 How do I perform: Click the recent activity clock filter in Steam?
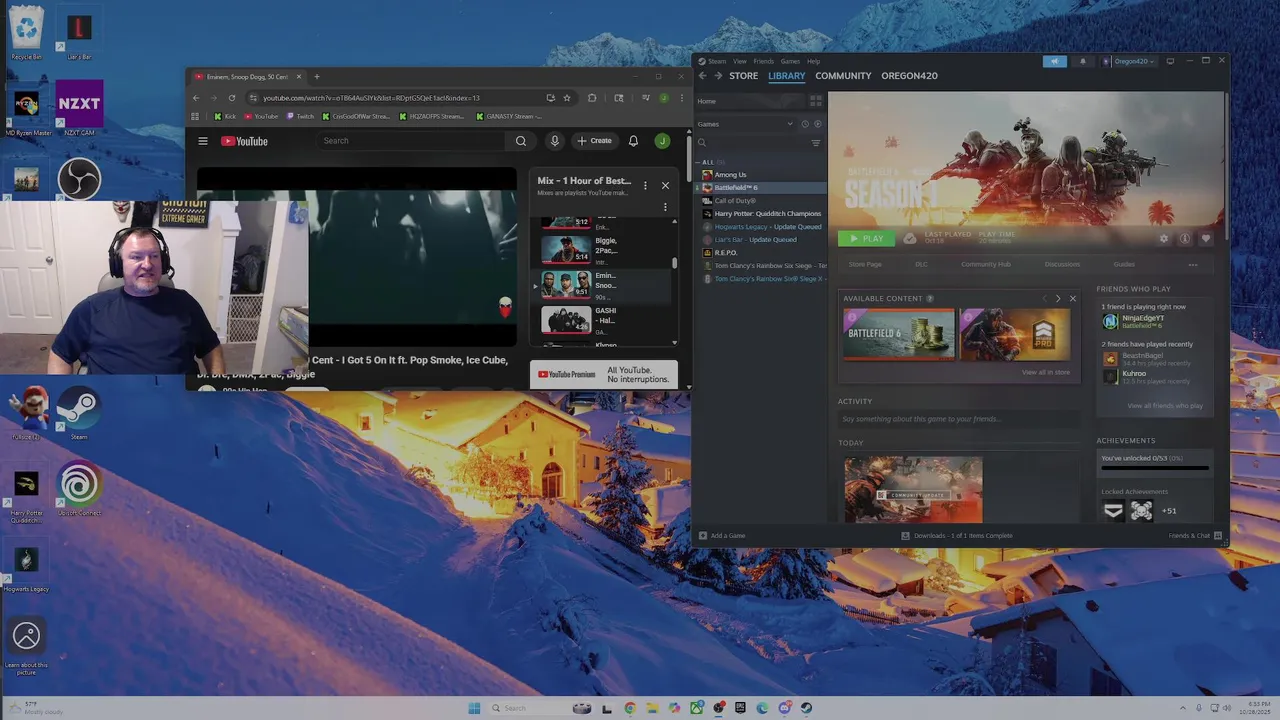[805, 124]
